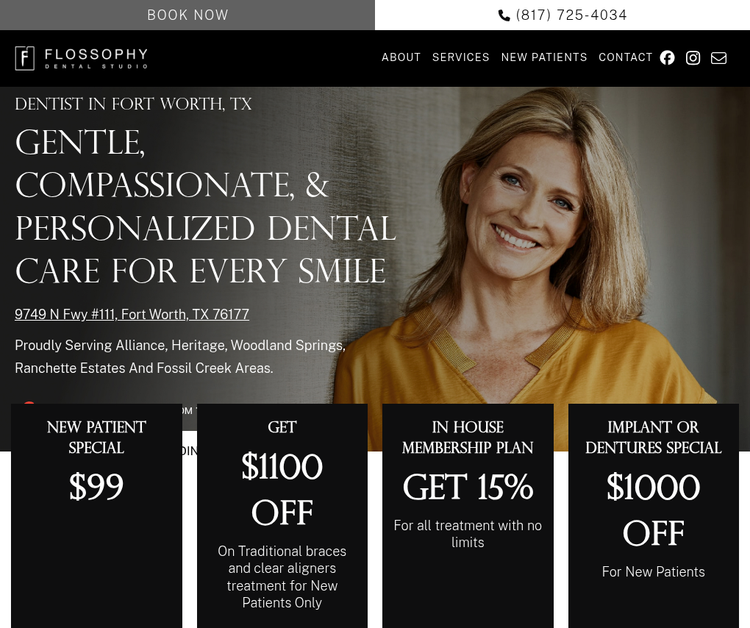Click Flossophy Dental Studio wordmark

(x=96, y=58)
